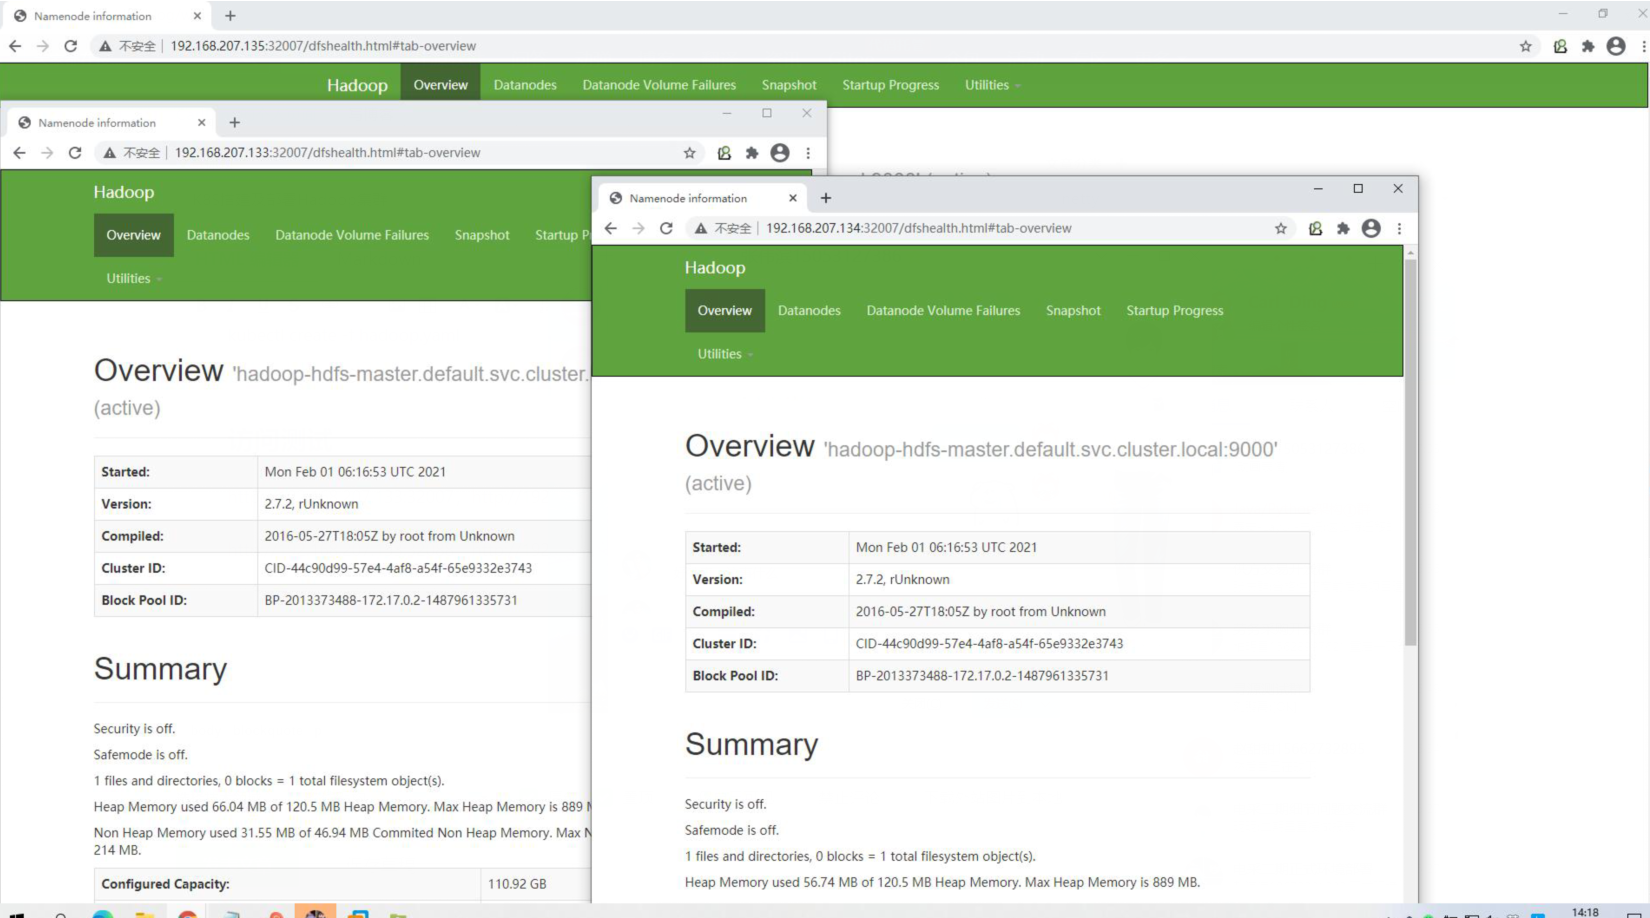Click the not-secure warning icon for 192.168.207.134
Viewport: 1650px width, 918px height.
point(701,228)
